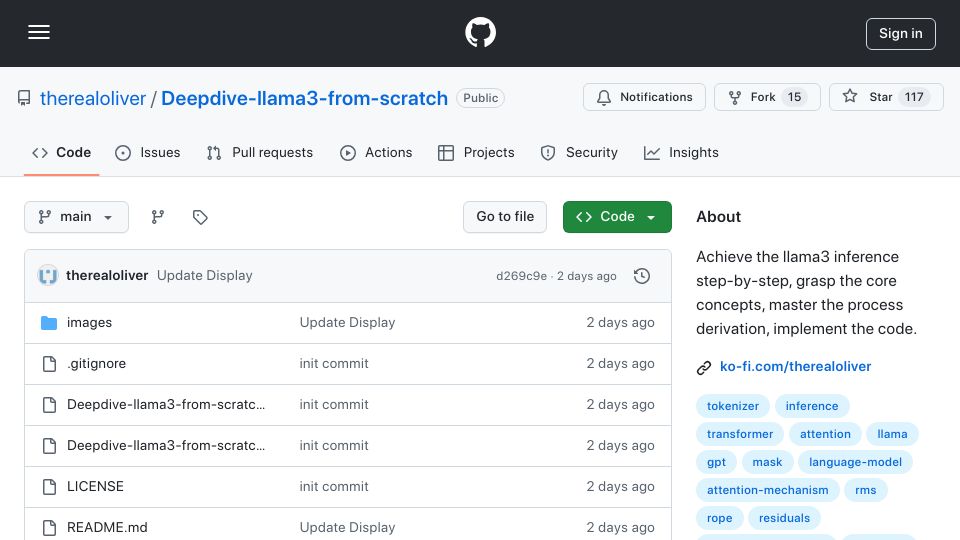The height and width of the screenshot is (540, 960).
Task: Open therealoliver commit author link
Action: click(107, 276)
